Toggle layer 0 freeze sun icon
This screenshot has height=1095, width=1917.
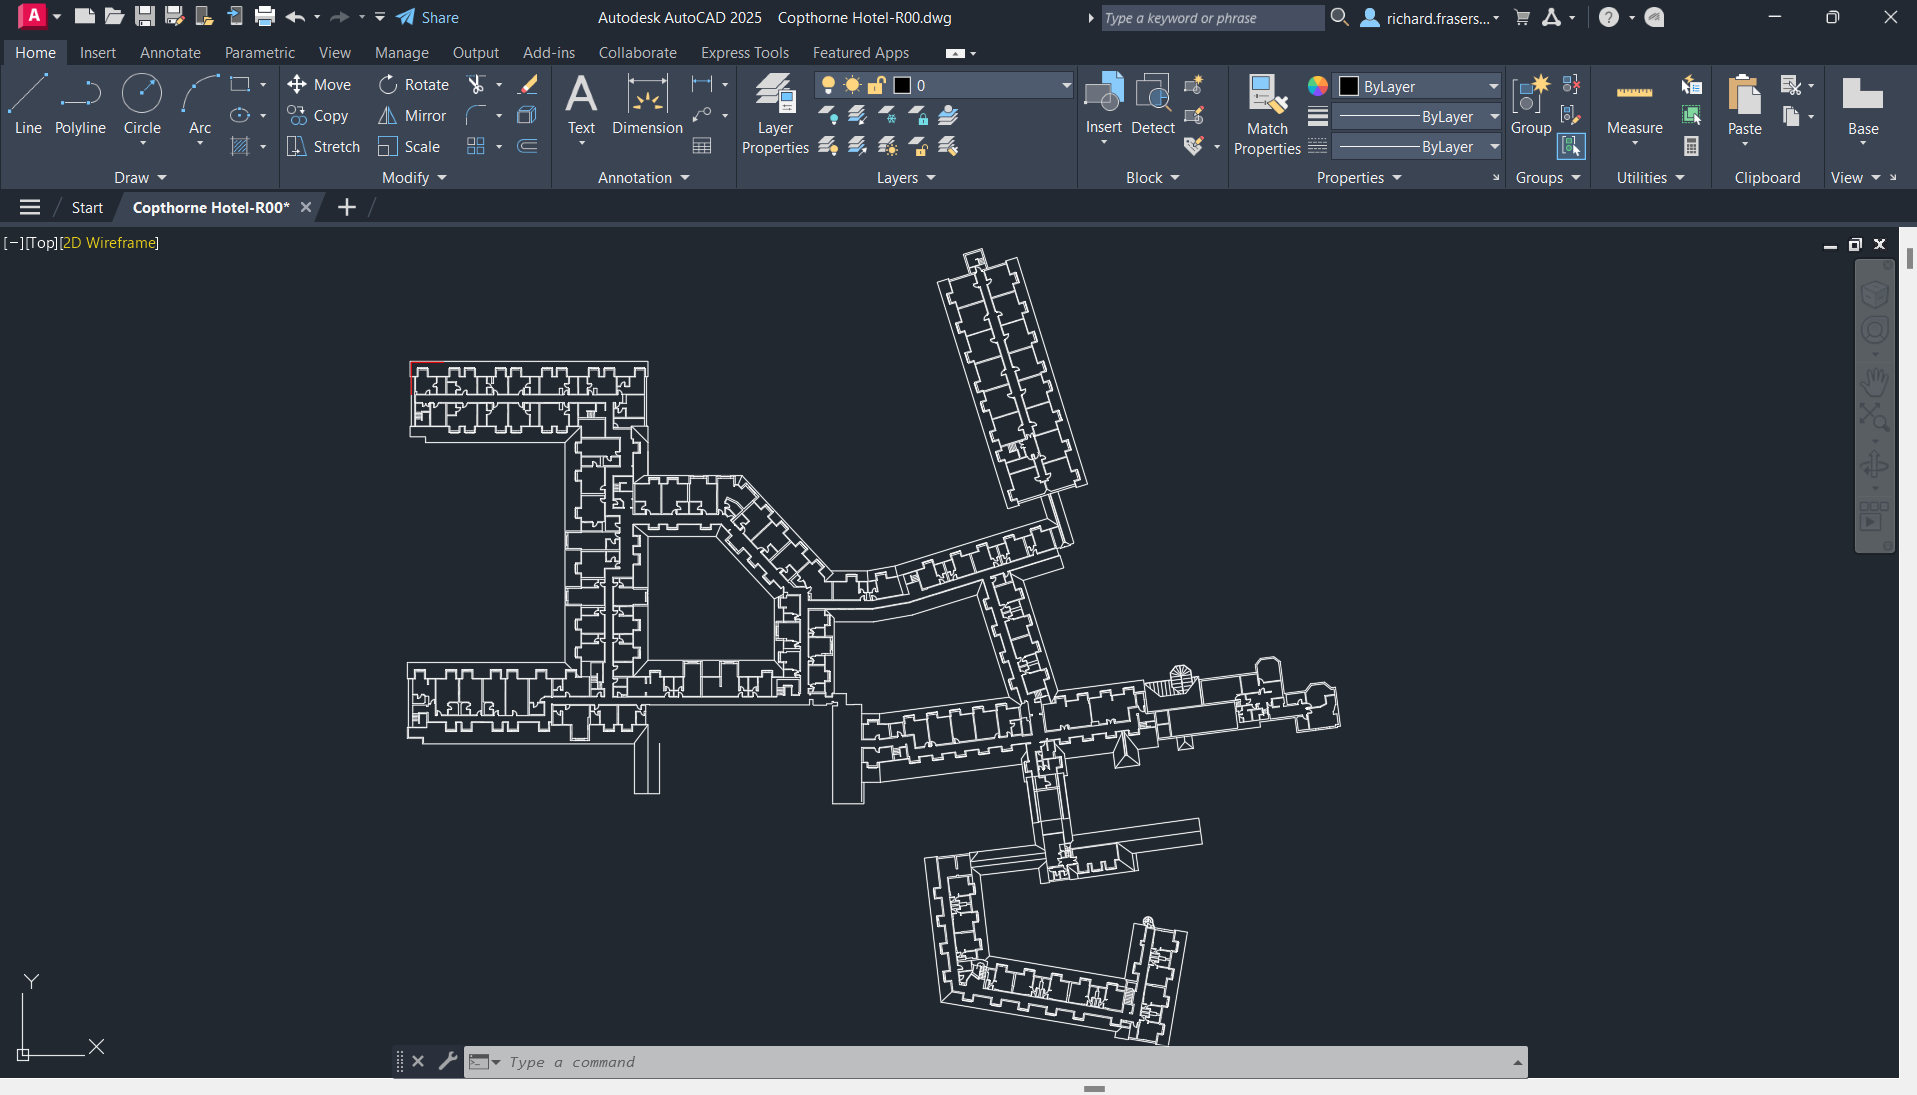[x=852, y=86]
